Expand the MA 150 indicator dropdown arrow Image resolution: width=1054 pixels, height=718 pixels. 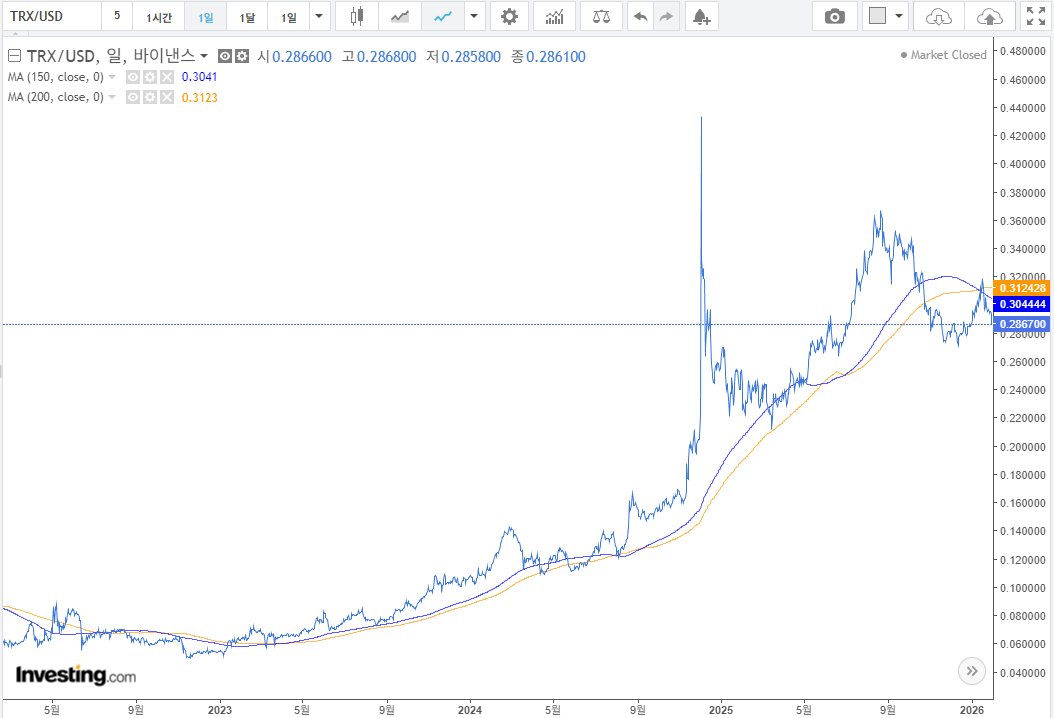click(x=112, y=77)
